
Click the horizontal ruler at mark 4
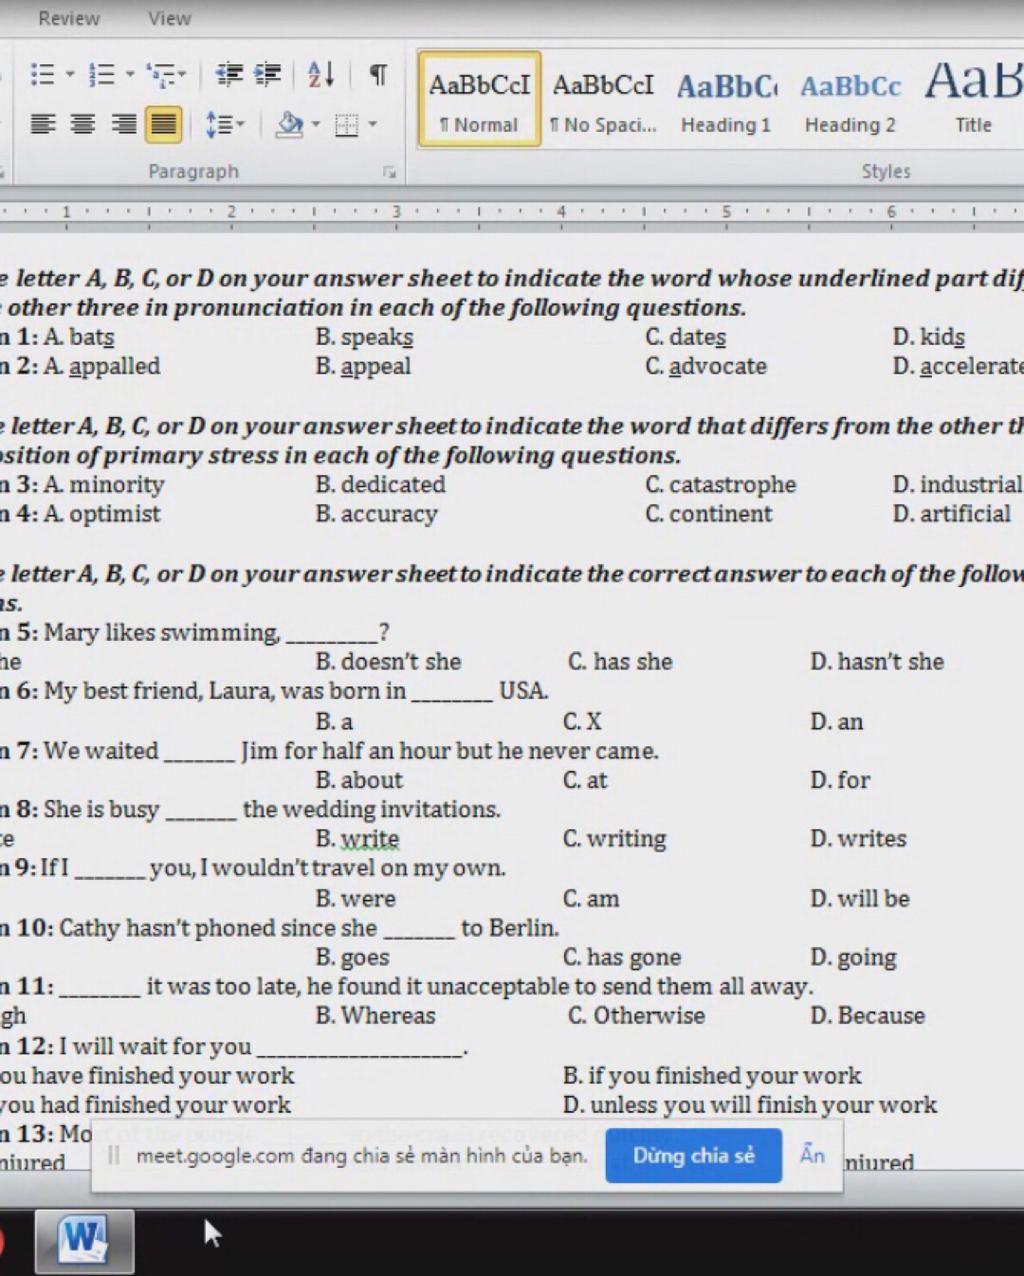click(560, 212)
